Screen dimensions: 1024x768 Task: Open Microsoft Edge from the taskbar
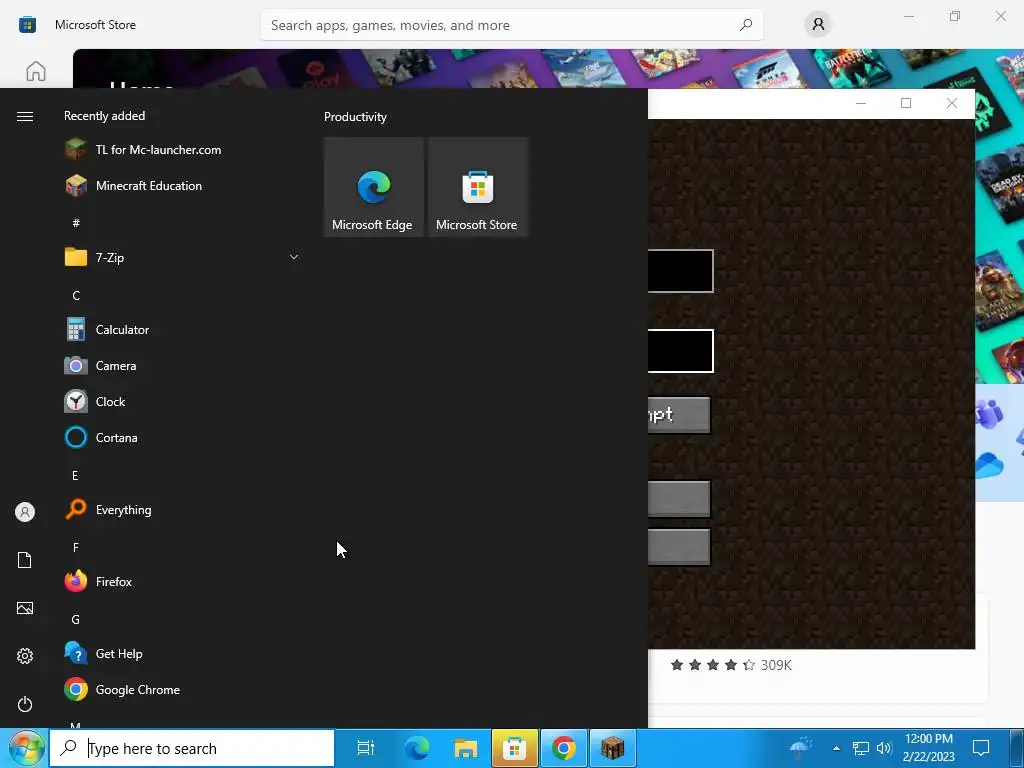417,748
